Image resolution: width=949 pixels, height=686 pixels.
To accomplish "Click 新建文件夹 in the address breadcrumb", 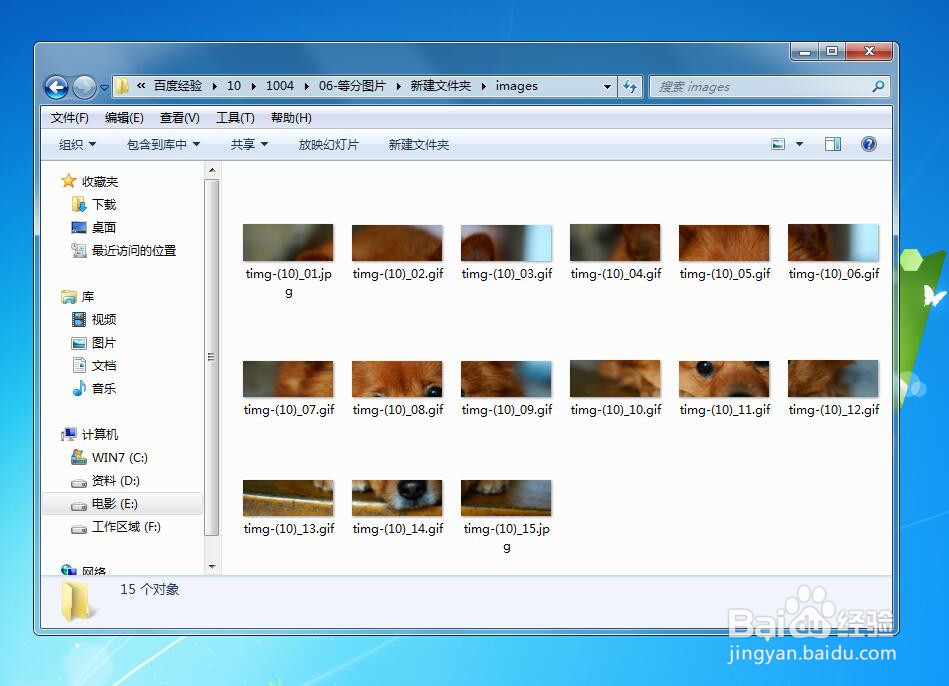I will point(441,86).
